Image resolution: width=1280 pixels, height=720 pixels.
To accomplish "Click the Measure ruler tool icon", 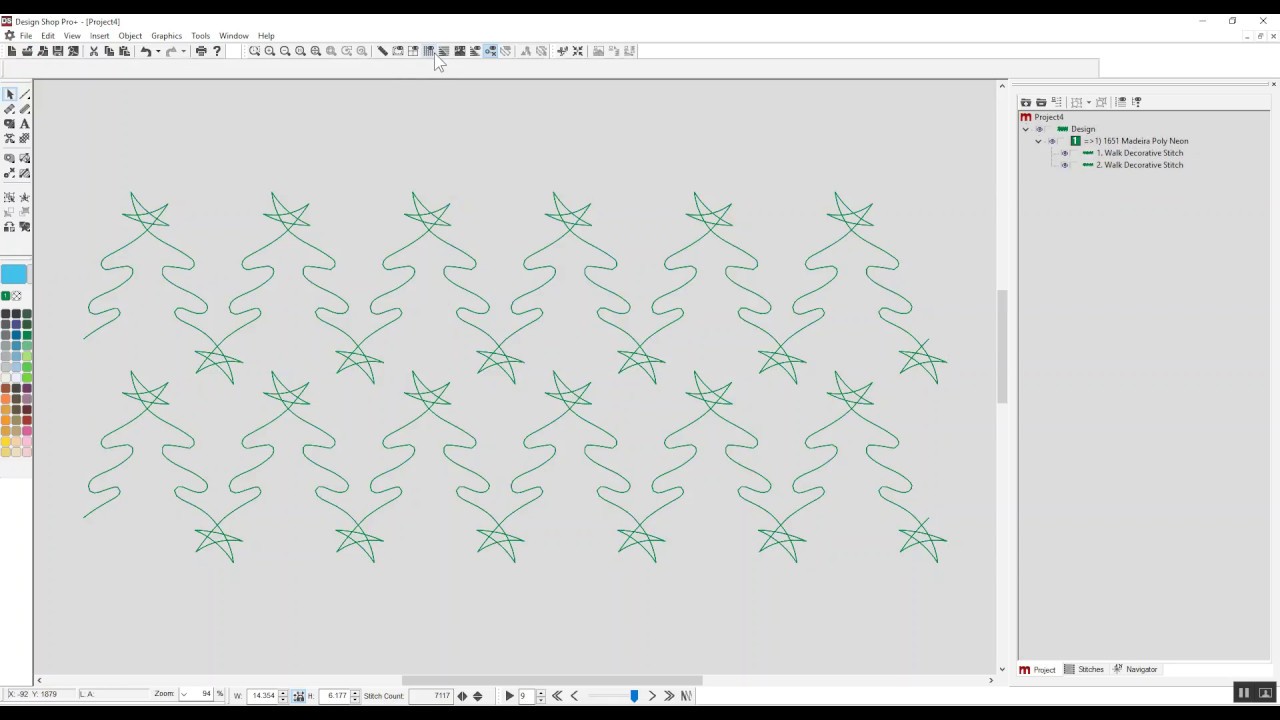I will (x=382, y=51).
